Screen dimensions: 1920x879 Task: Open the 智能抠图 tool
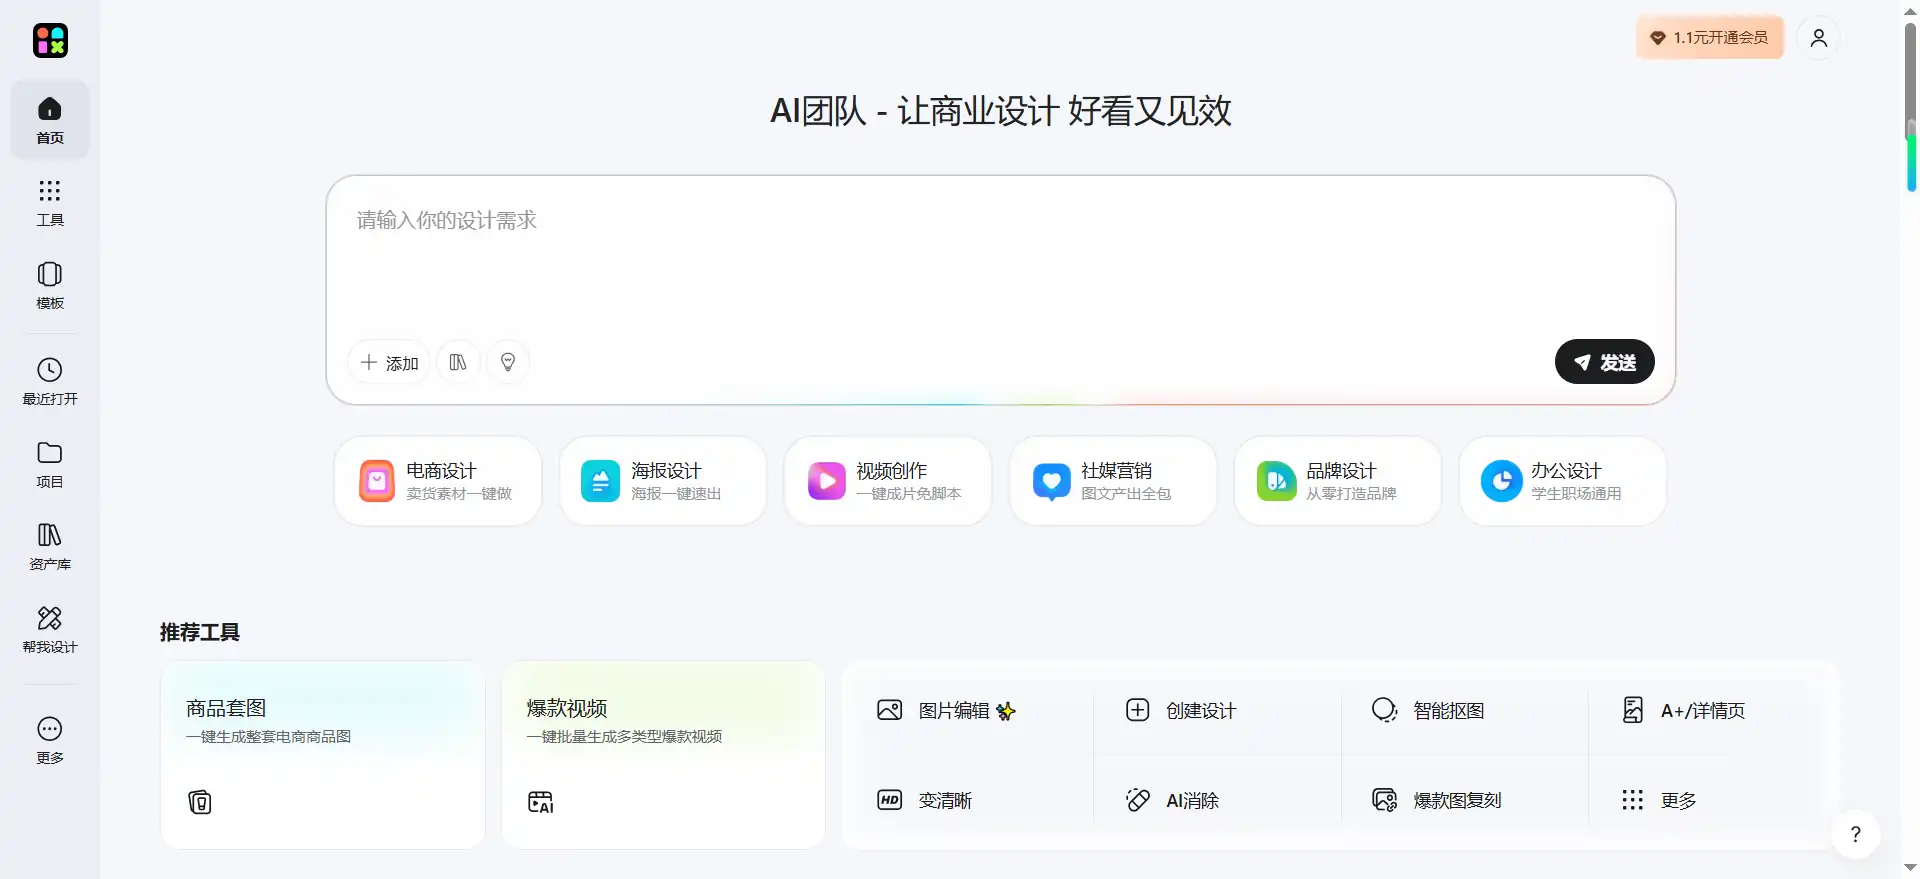(1428, 711)
